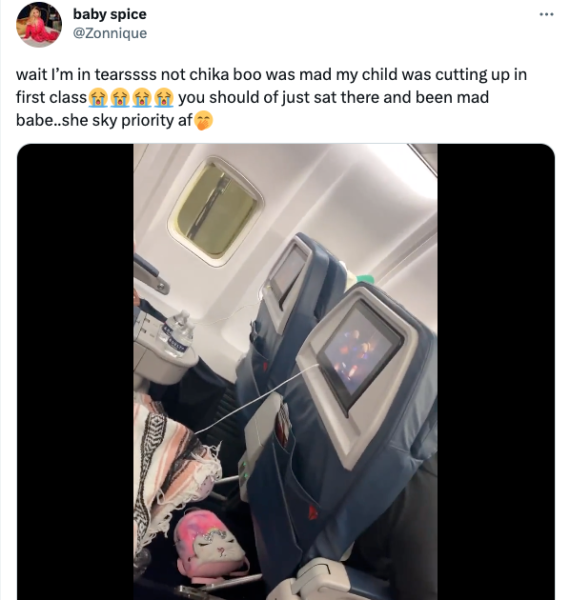Visit the @Zonnique handle profile
570x600 pixels.
click(110, 33)
